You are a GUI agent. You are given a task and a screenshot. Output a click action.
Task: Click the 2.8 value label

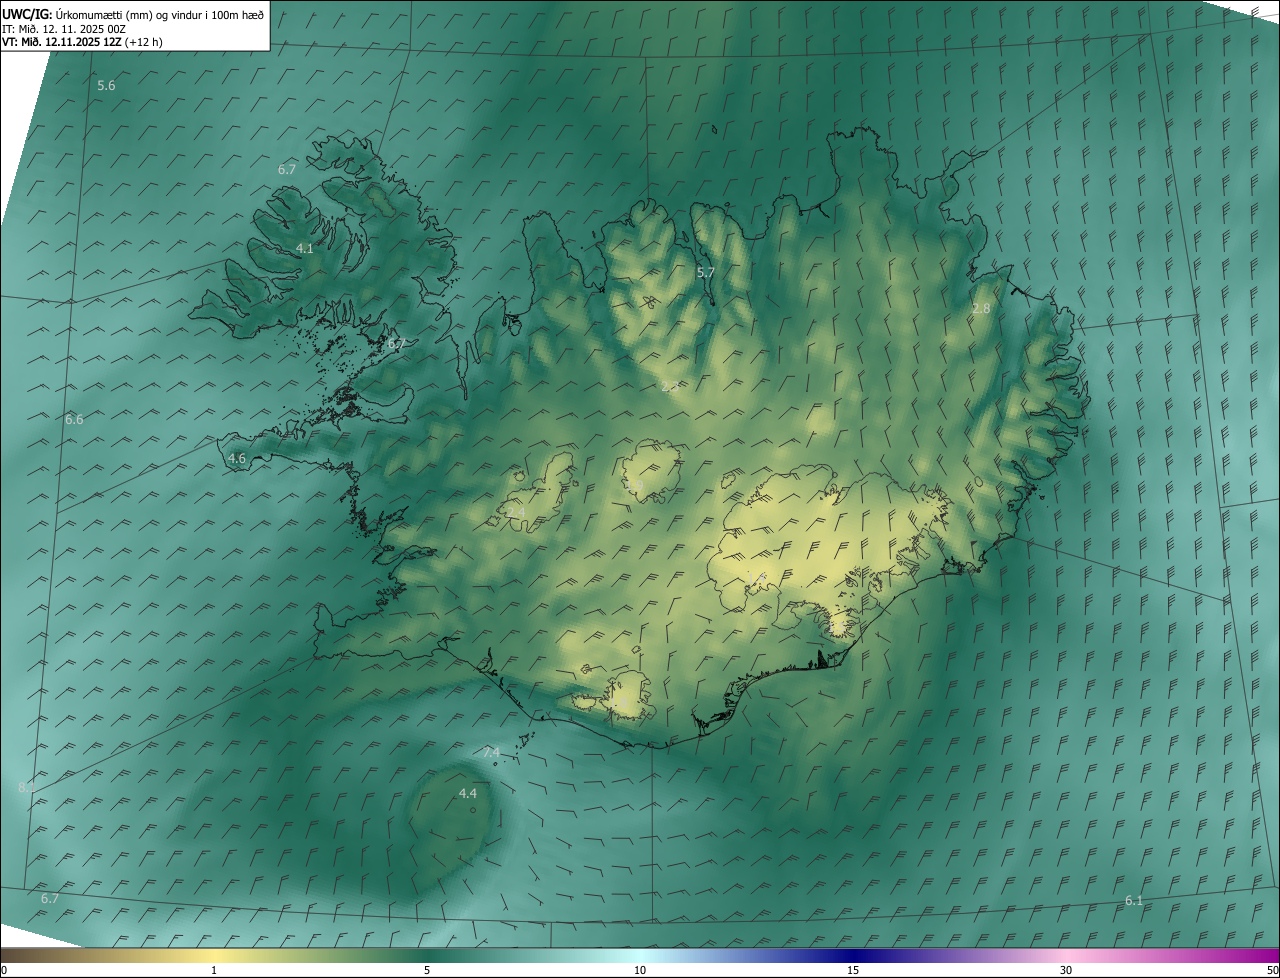(x=981, y=309)
